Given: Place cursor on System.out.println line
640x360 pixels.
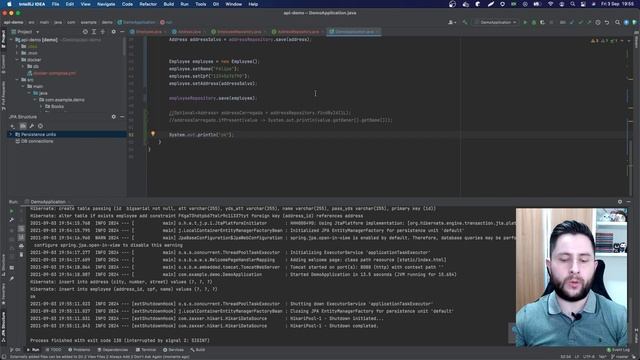Looking at the screenshot, I should click(201, 135).
